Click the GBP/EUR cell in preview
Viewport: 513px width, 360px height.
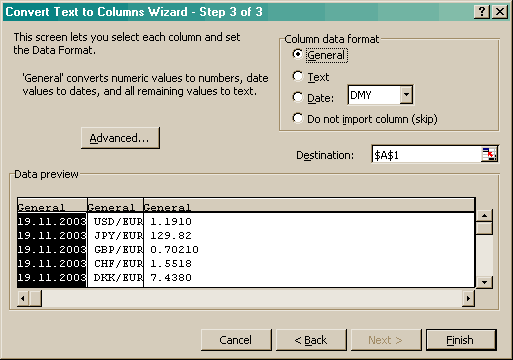[x=118, y=250]
